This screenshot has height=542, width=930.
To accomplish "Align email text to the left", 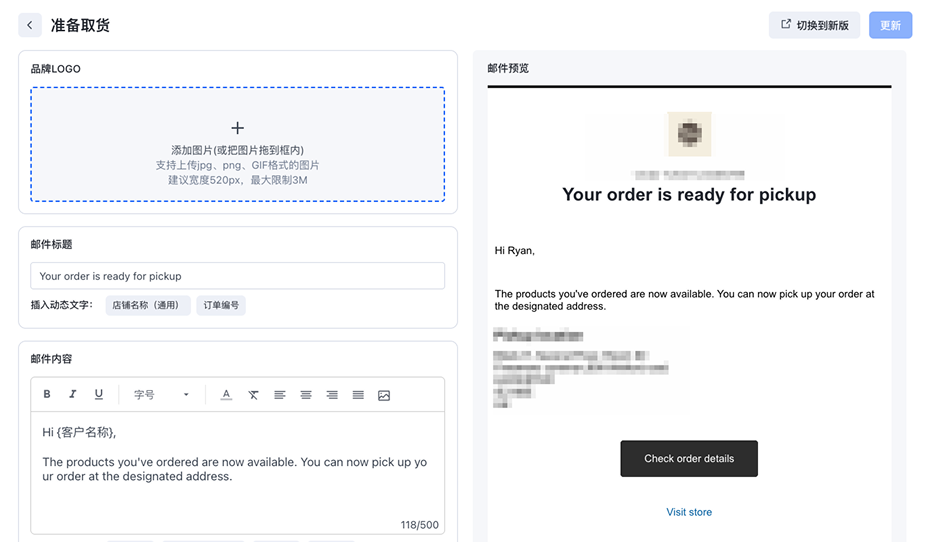I will point(280,395).
